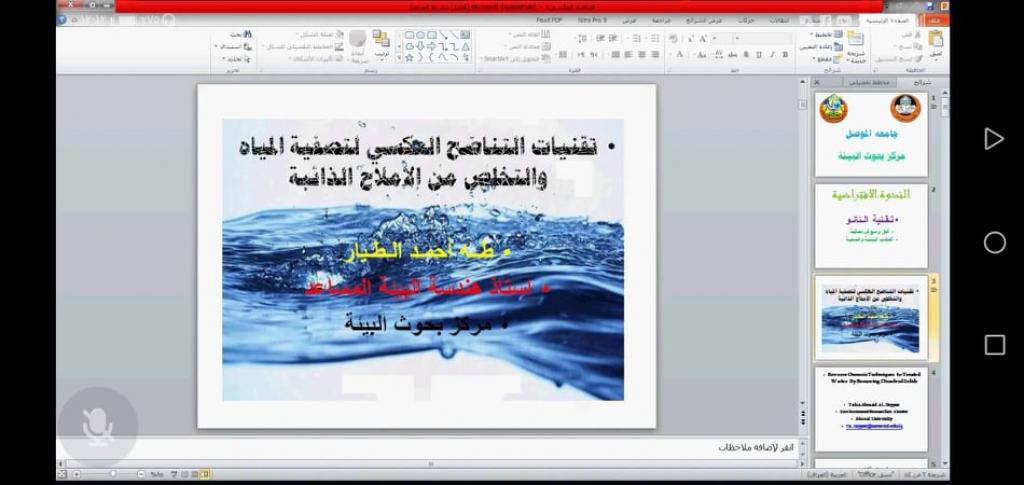This screenshot has width=1024, height=485.
Task: Toggle Bold text formatting
Action: (x=786, y=54)
